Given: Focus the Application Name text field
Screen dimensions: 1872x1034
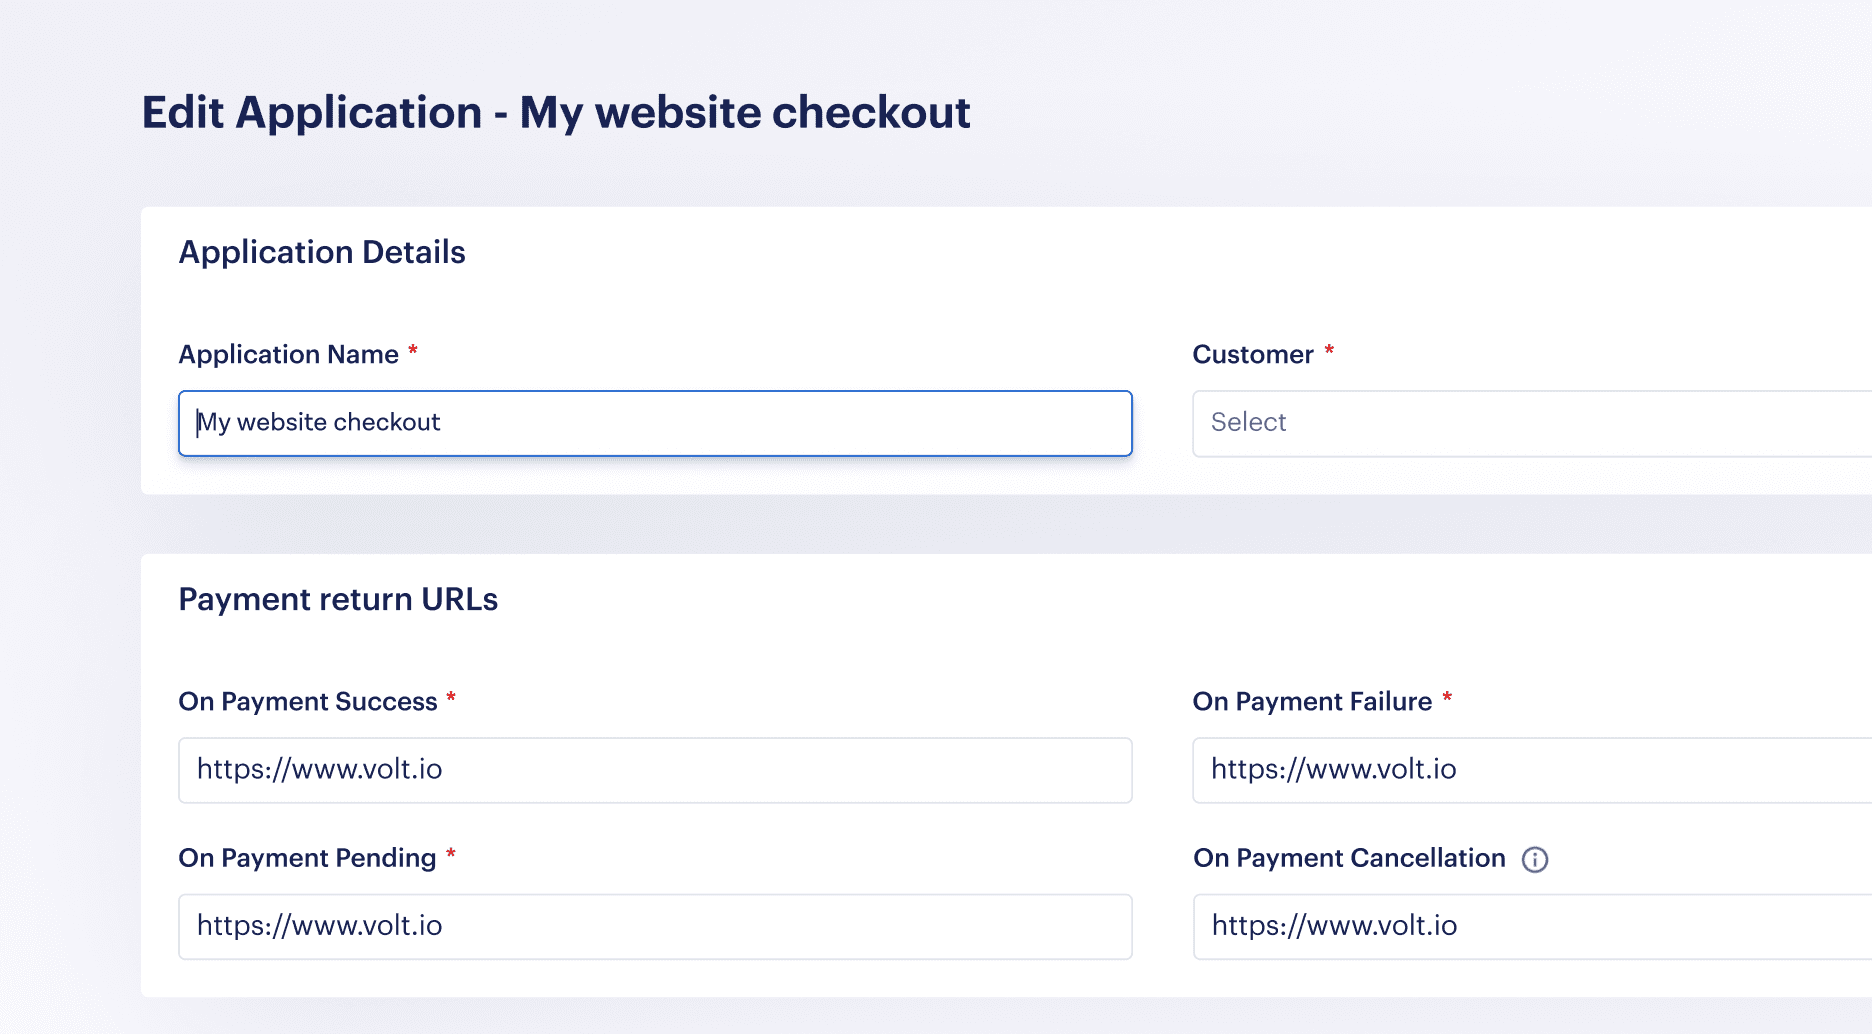Looking at the screenshot, I should (x=655, y=423).
